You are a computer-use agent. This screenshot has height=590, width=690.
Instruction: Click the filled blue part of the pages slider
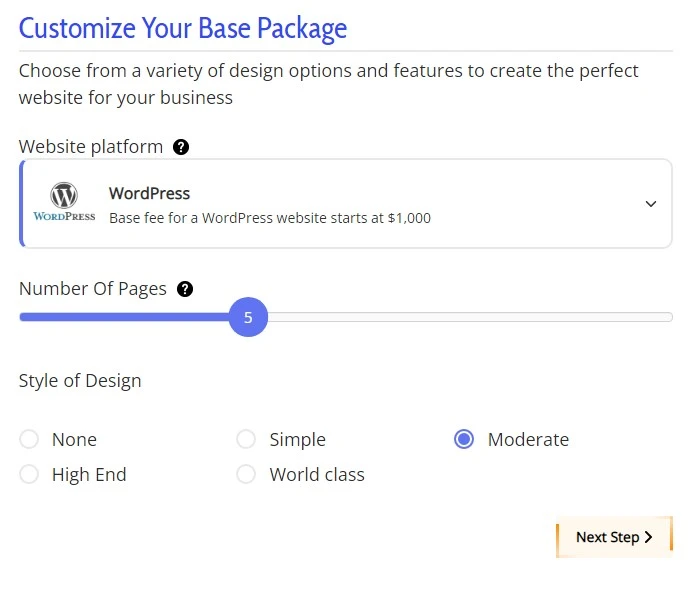(x=125, y=317)
